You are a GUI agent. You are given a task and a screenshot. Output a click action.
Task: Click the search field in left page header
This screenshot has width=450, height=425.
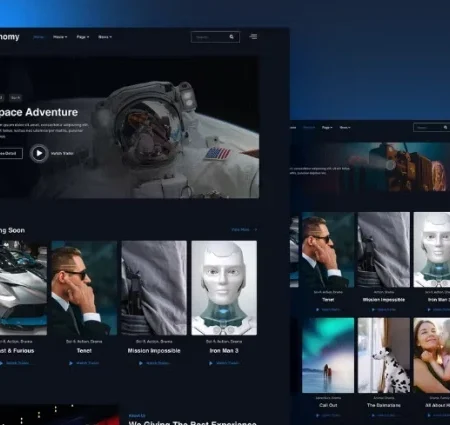(x=215, y=37)
